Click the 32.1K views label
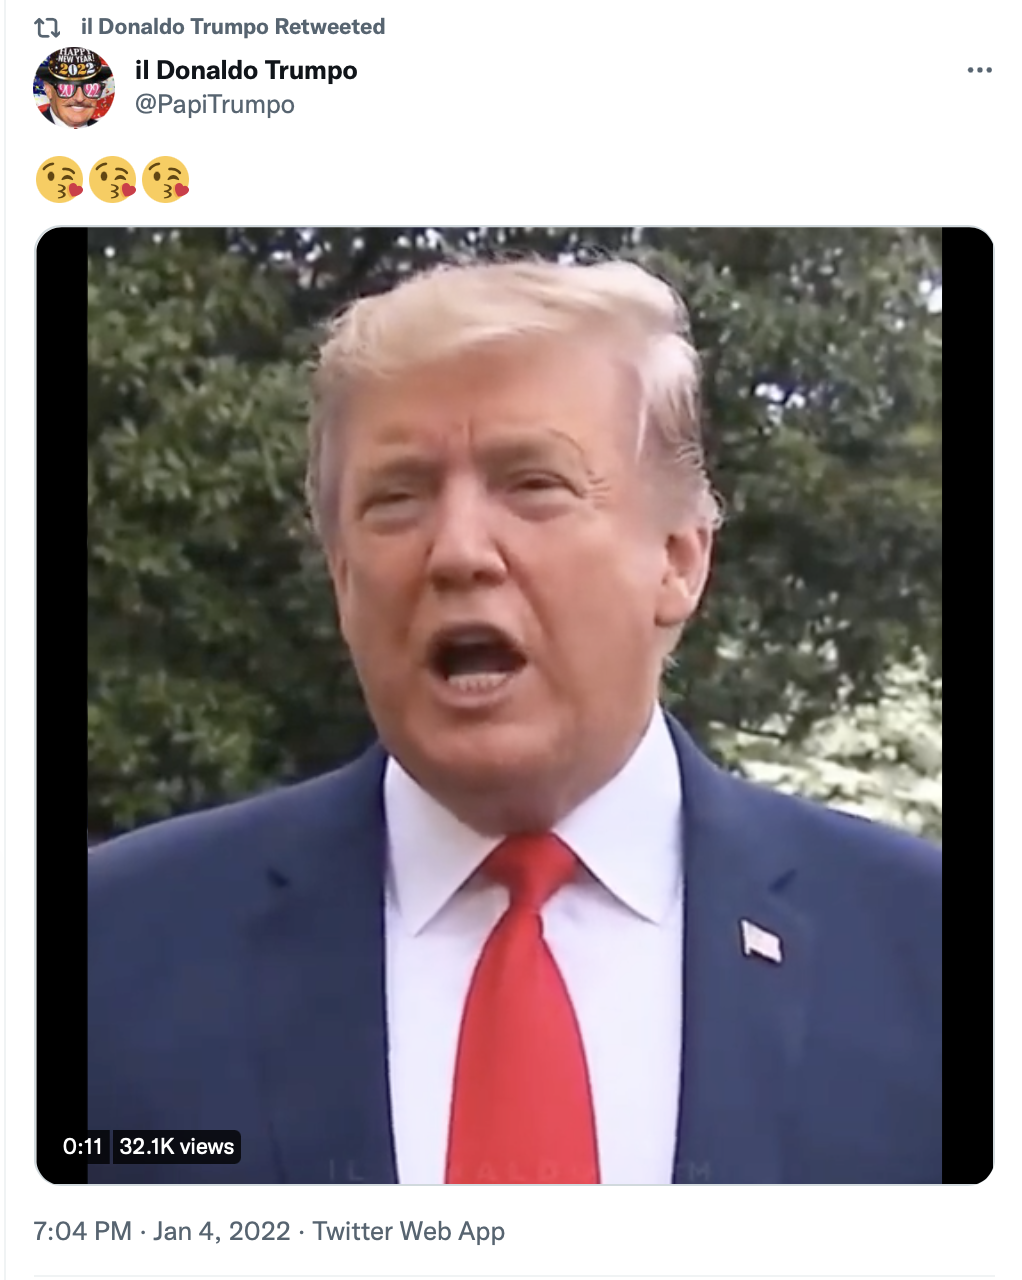Image resolution: width=1022 pixels, height=1280 pixels. coord(177,1146)
